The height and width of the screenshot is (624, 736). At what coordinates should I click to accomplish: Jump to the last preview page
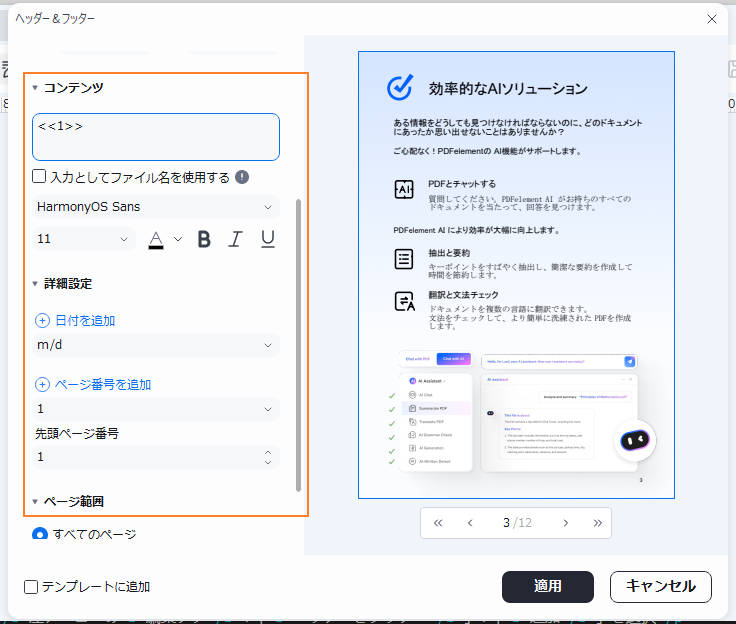[x=598, y=523]
